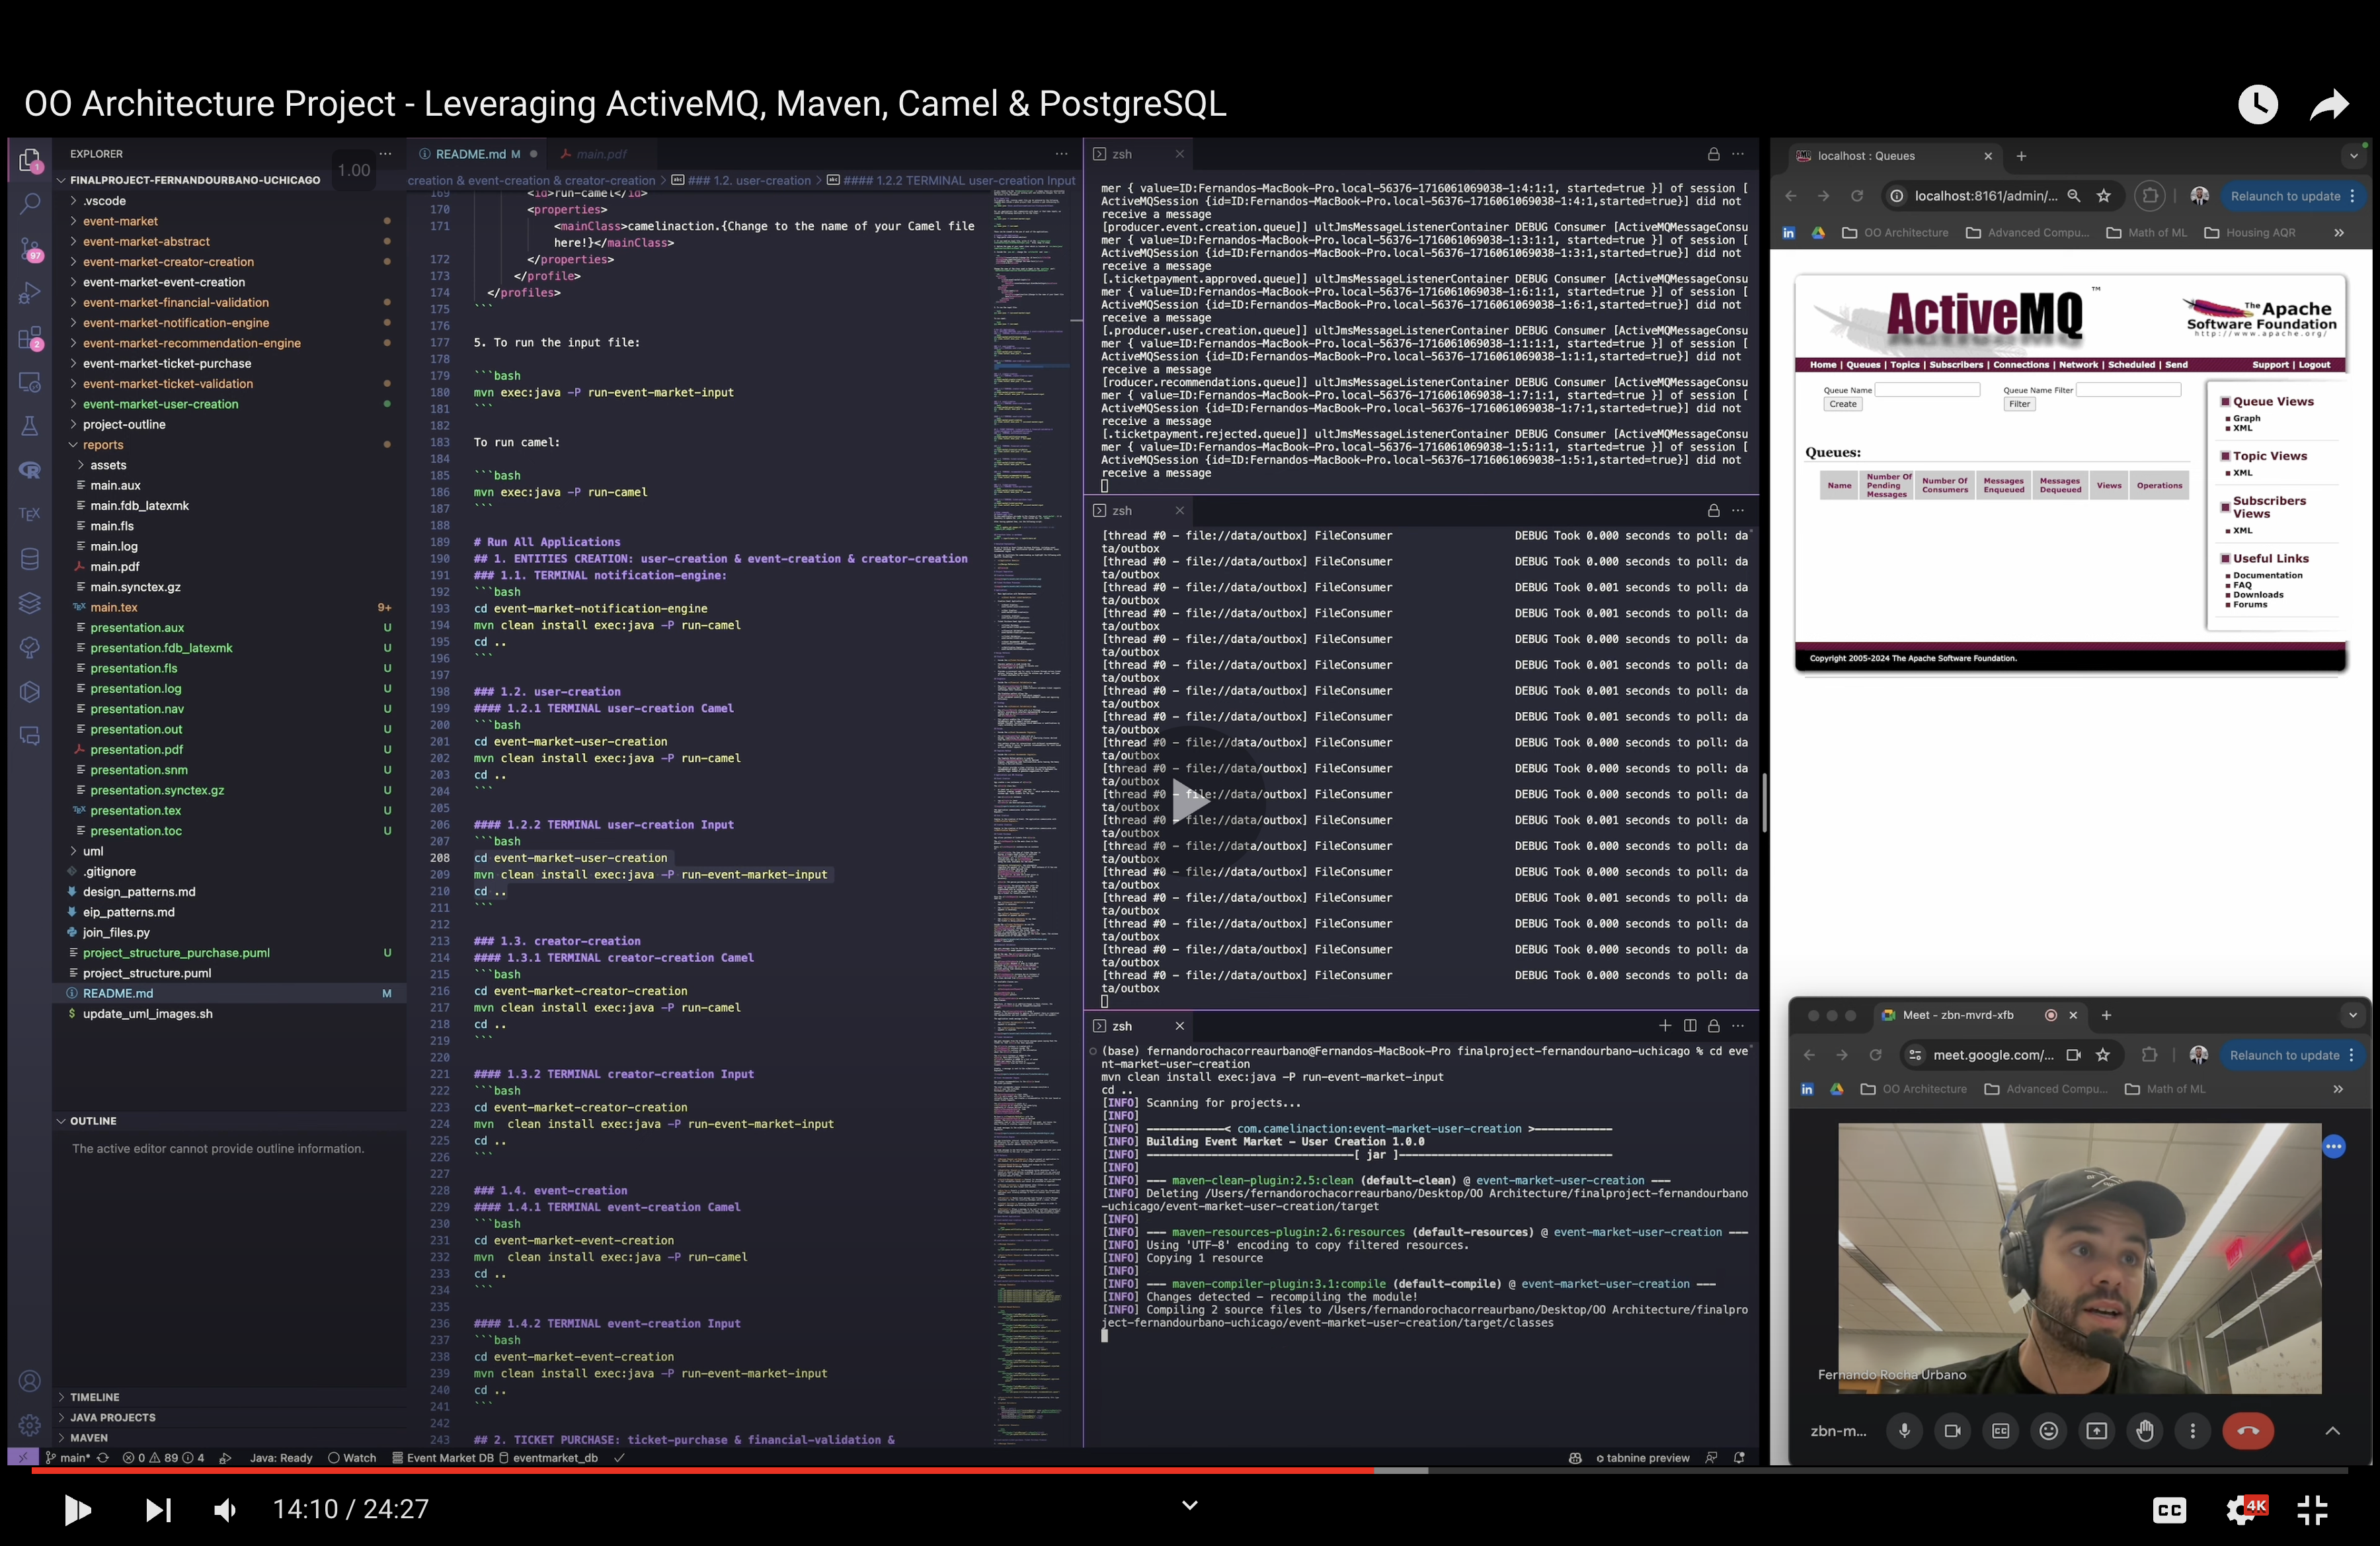Click the Queue Name Filter input field
The height and width of the screenshot is (1546, 2380).
pyautogui.click(x=2128, y=390)
